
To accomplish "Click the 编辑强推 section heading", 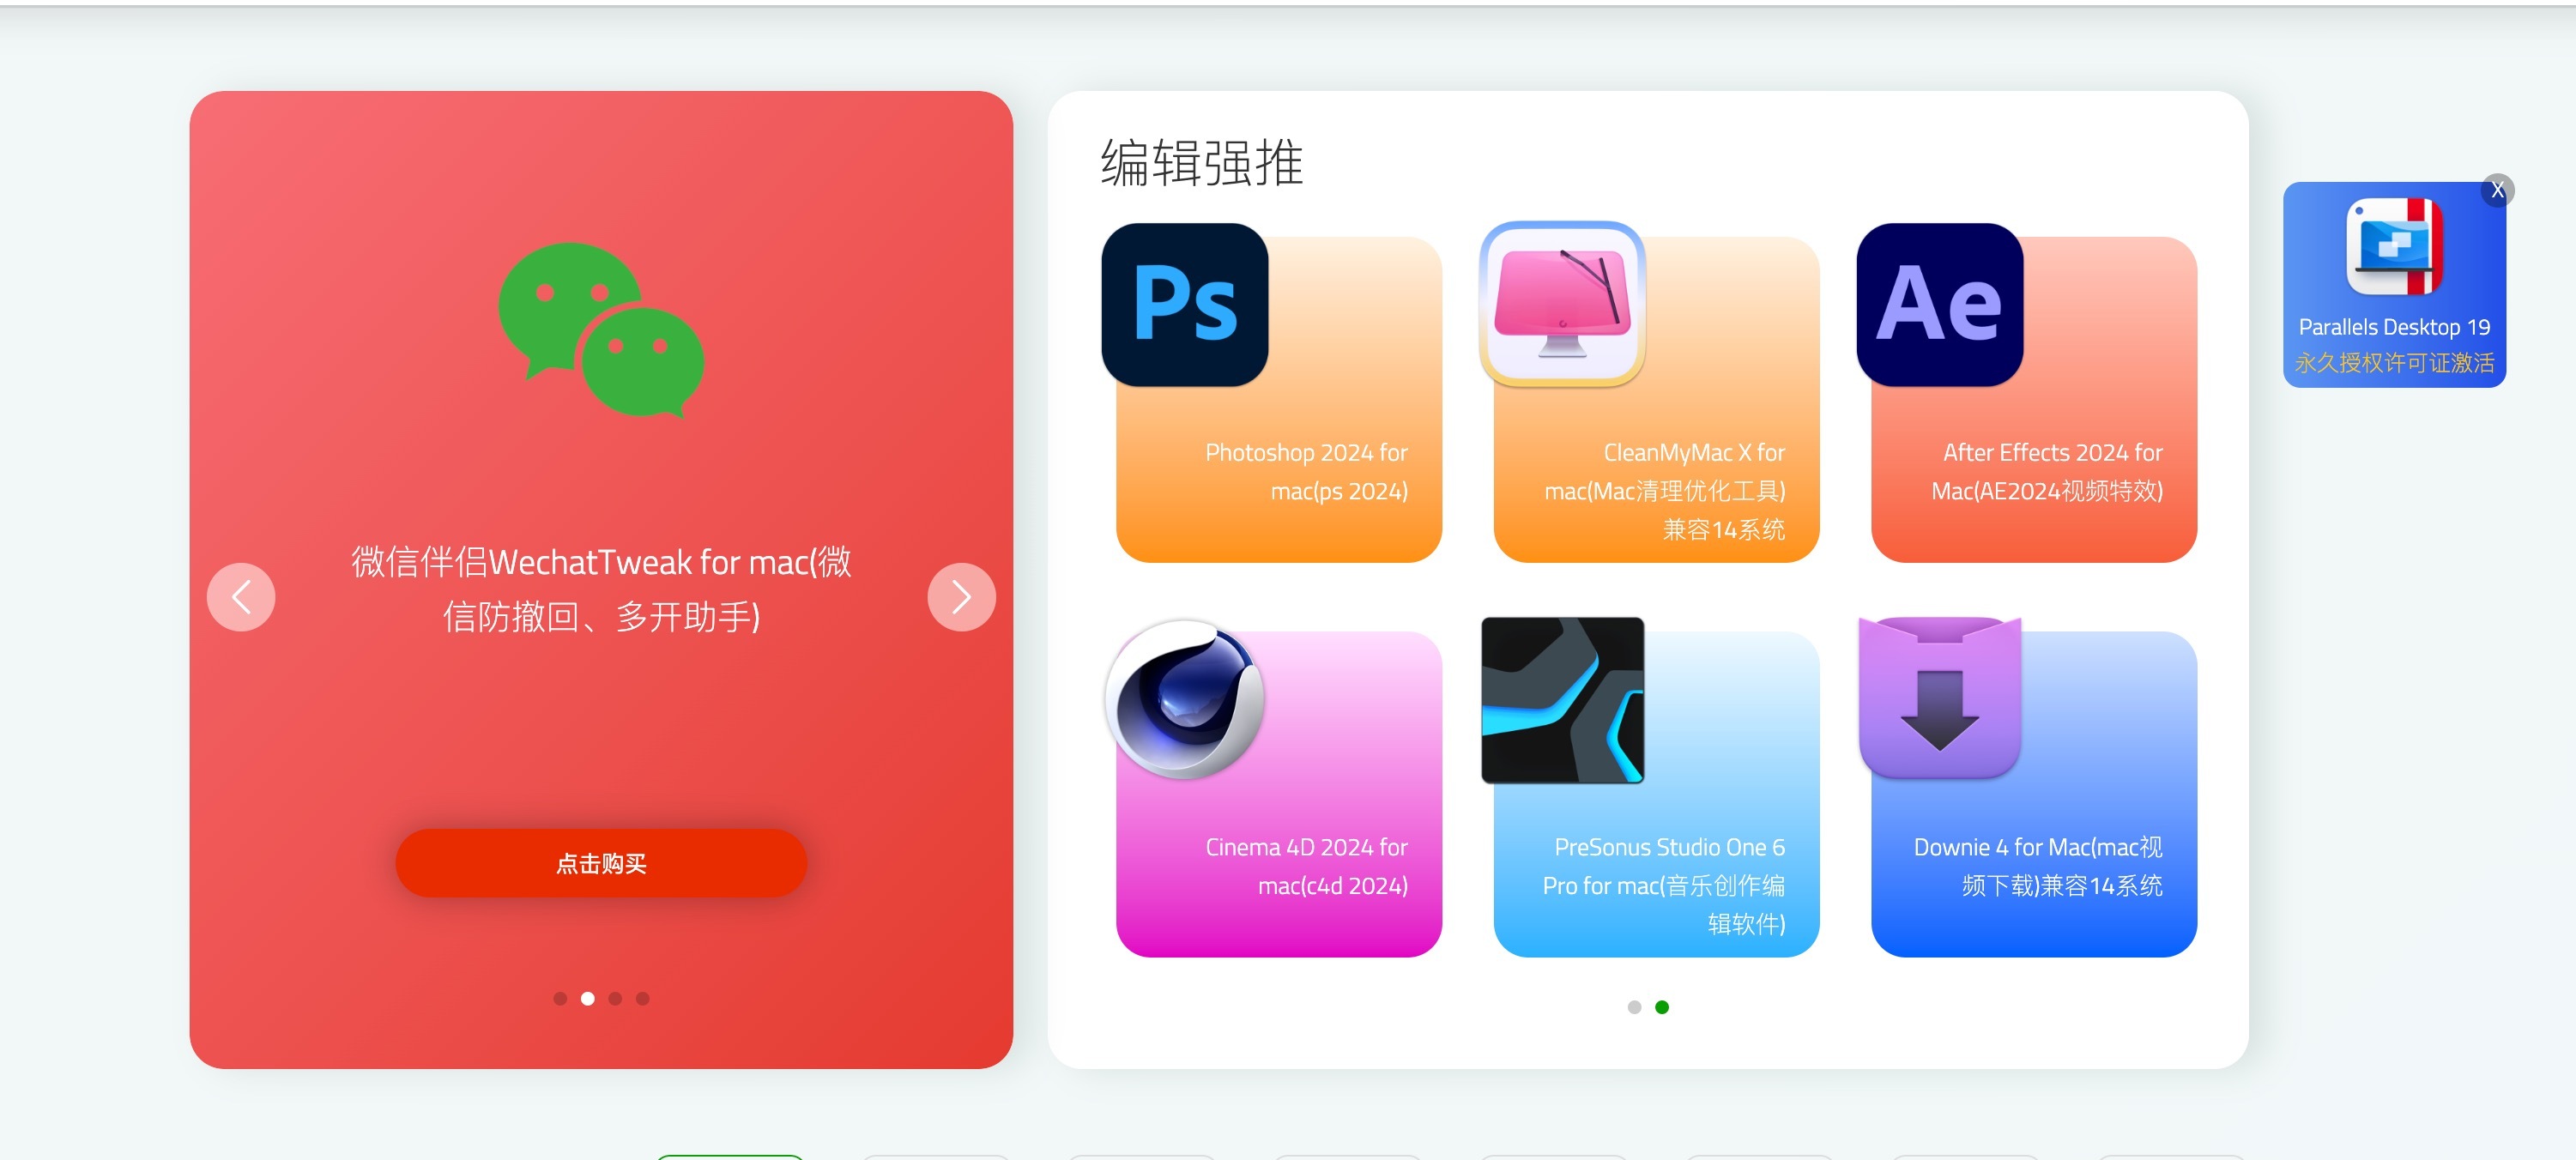I will [1202, 162].
